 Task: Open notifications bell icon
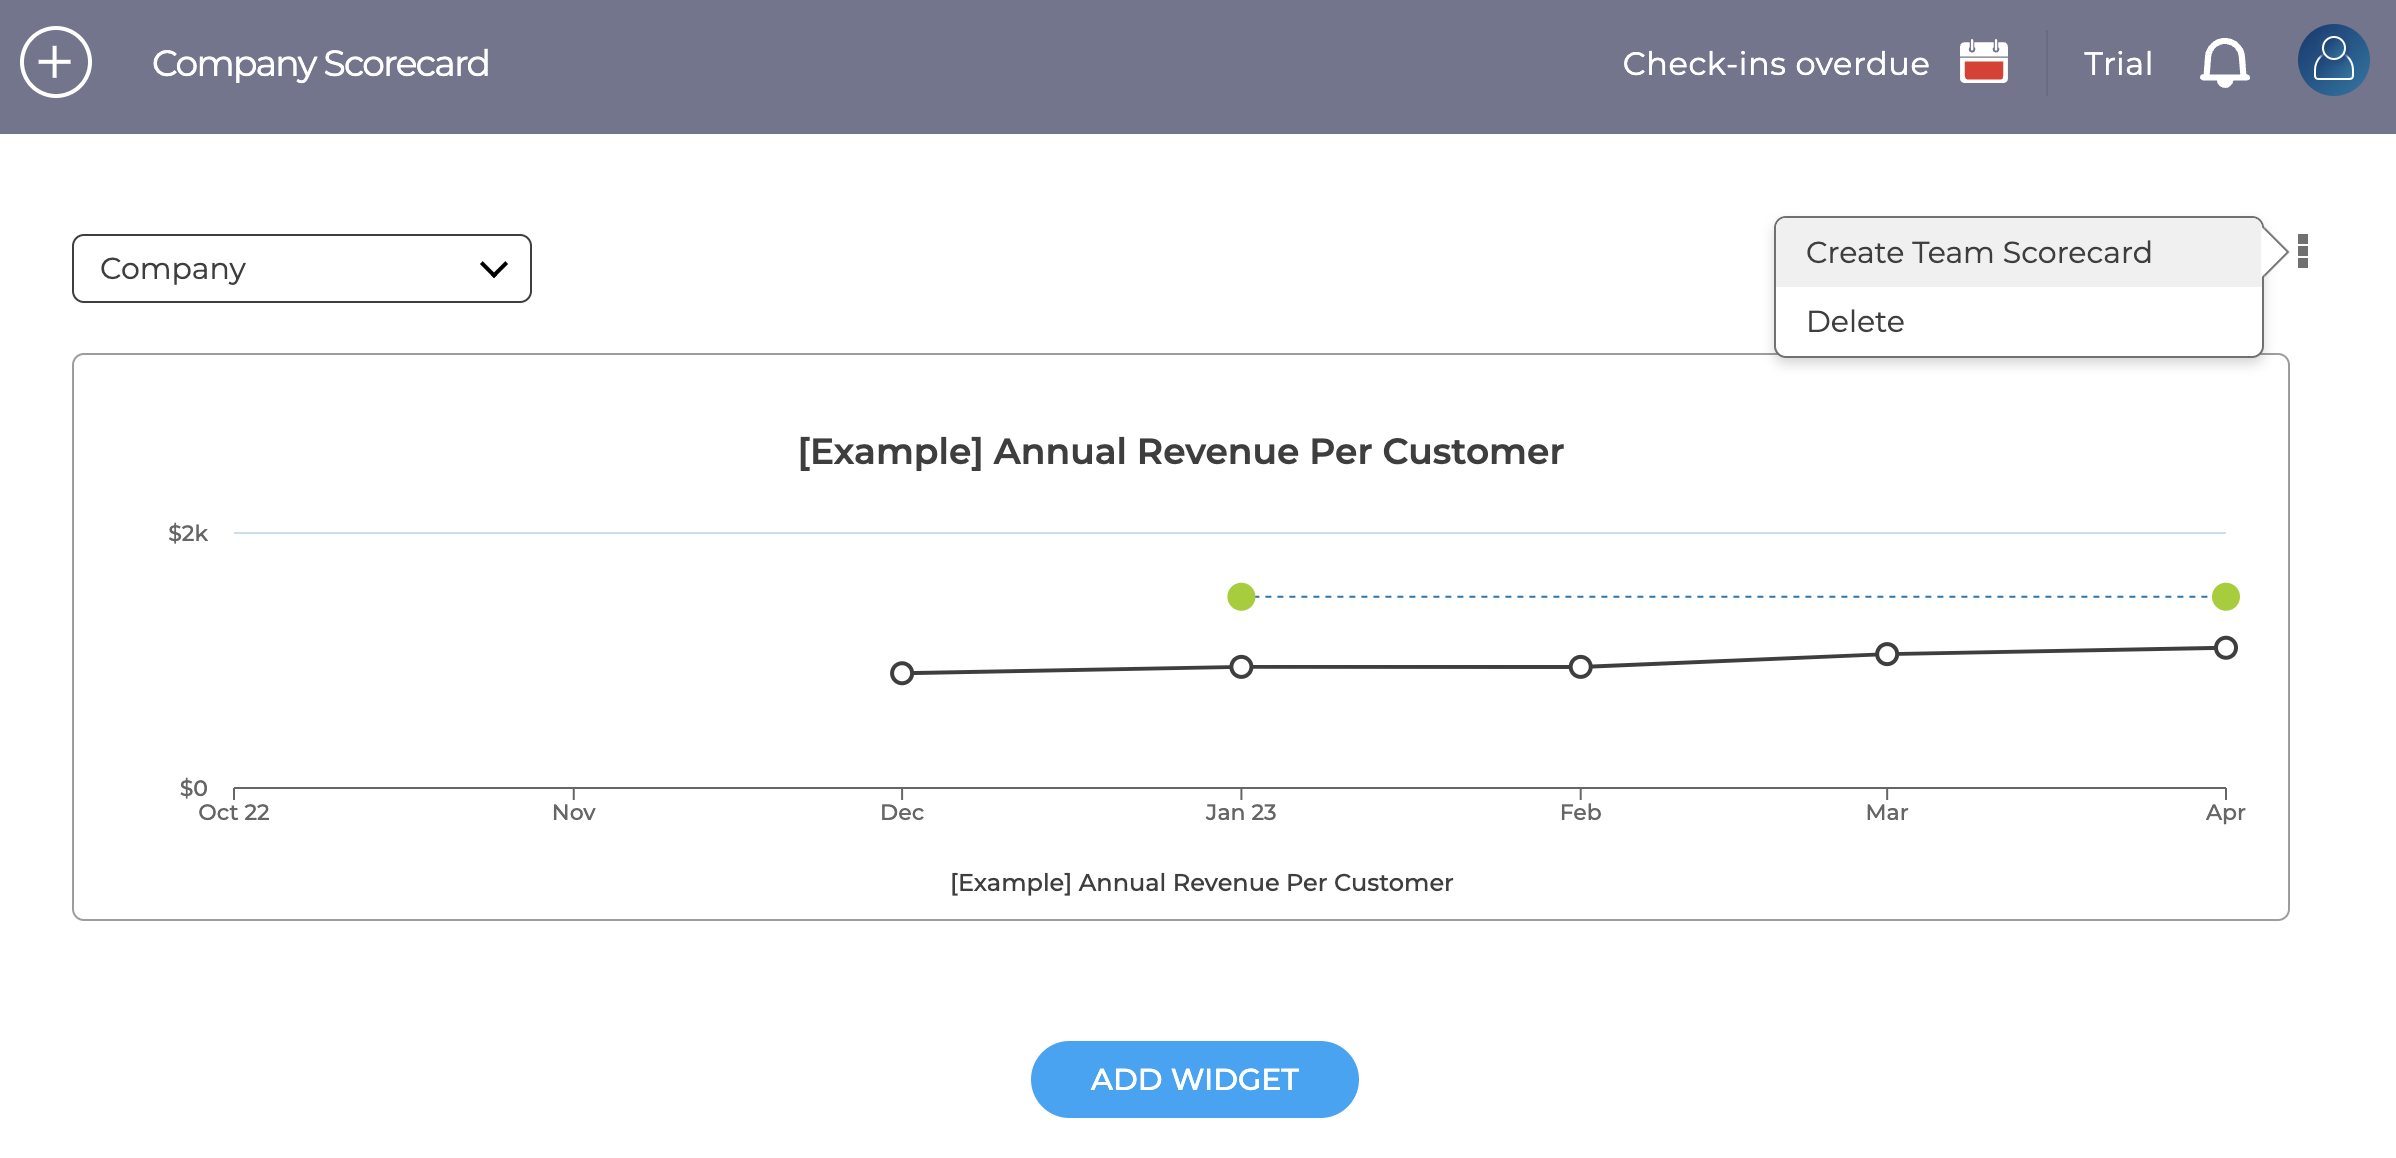(x=2225, y=62)
